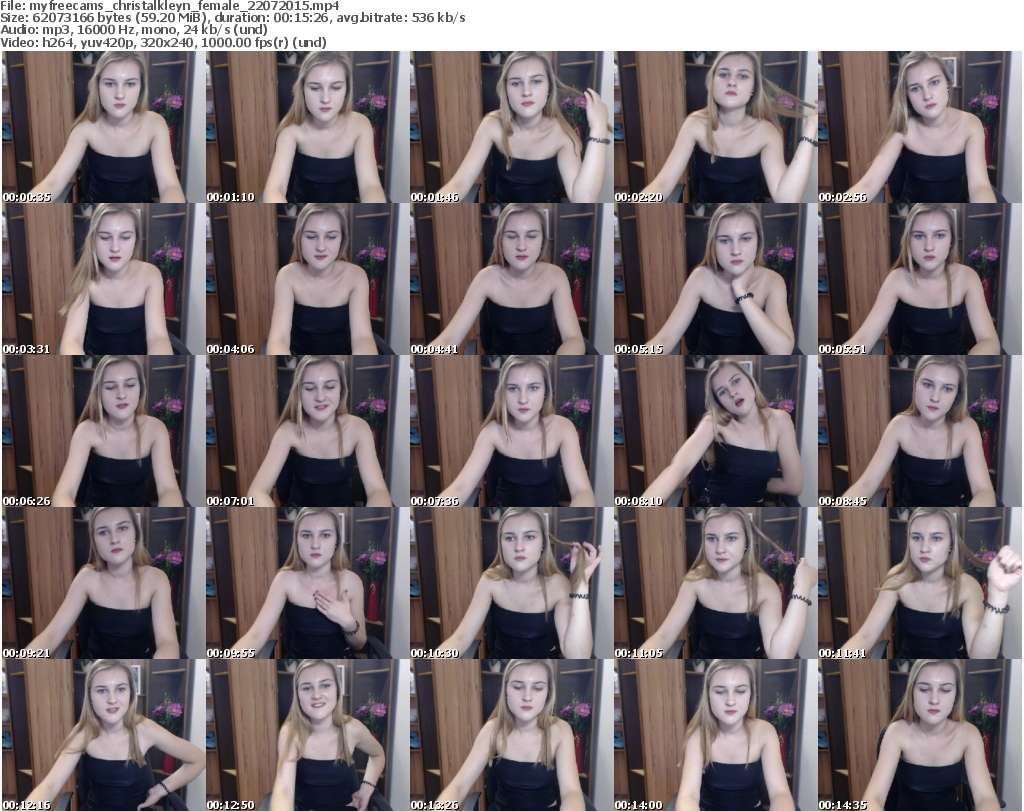
Task: Click the 00:11:41 thumbnail
Action: (x=920, y=583)
